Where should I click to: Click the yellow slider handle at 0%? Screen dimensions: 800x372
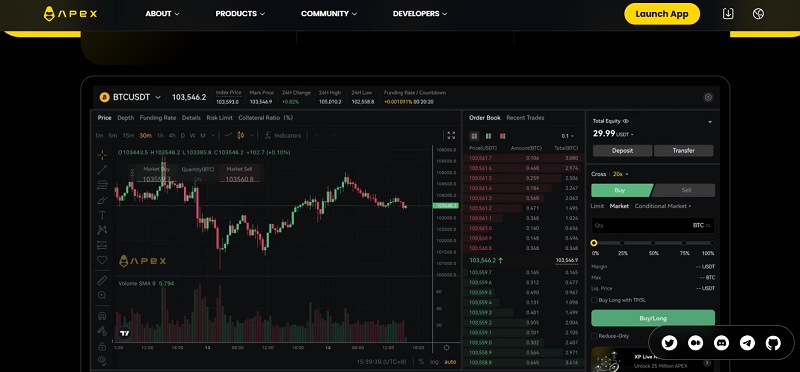coord(594,243)
